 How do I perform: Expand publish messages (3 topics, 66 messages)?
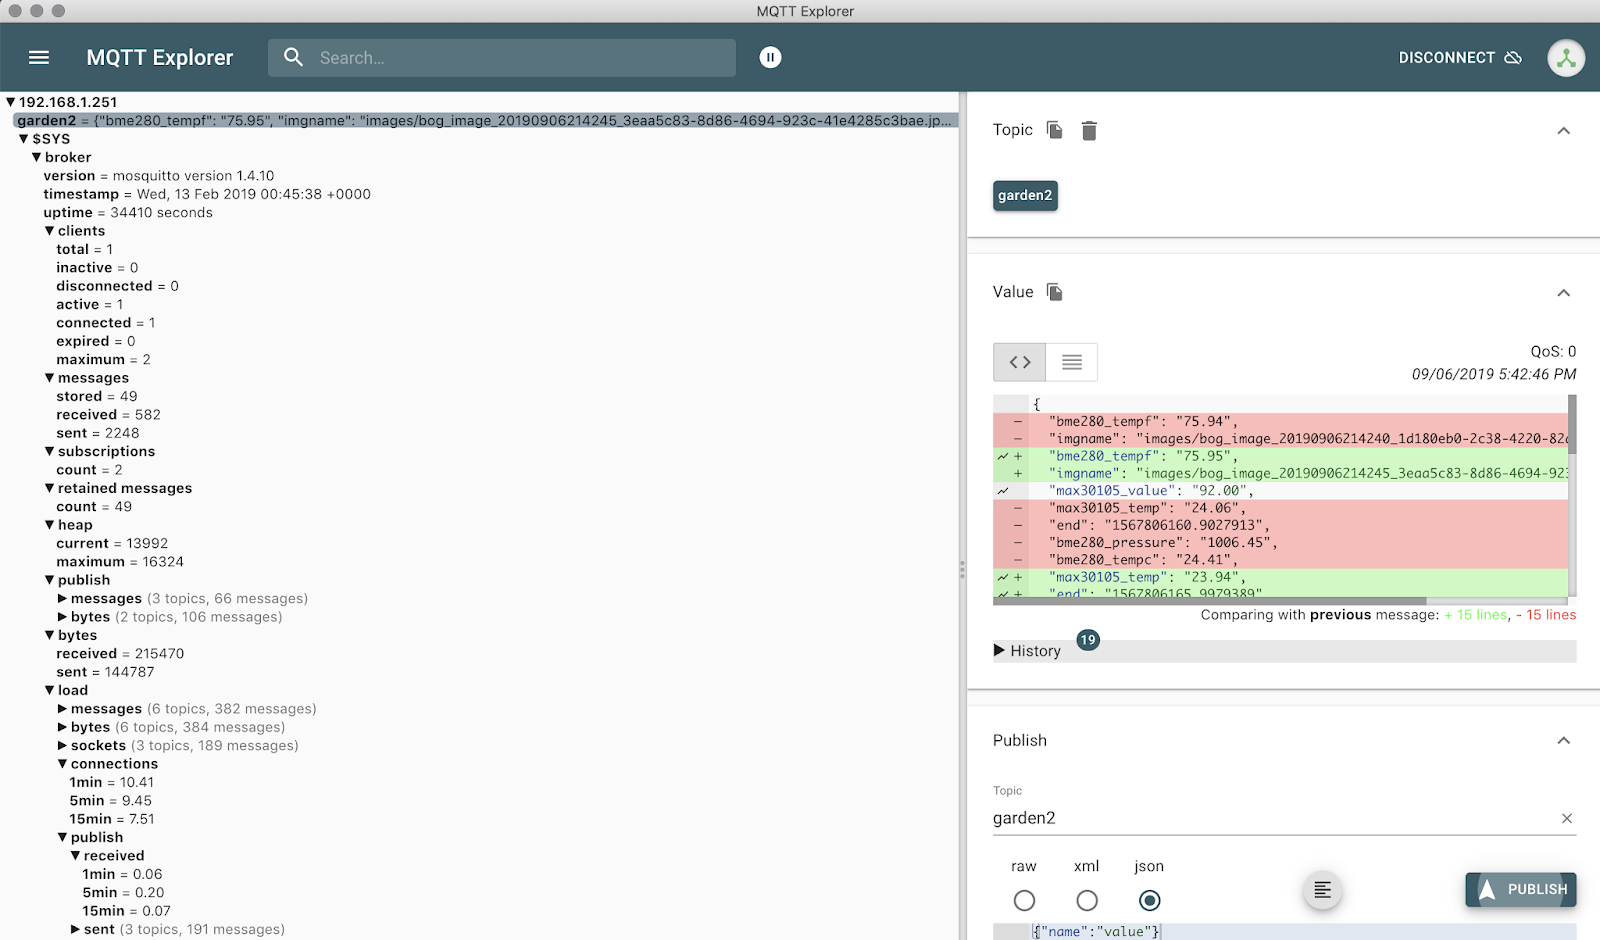click(x=63, y=599)
